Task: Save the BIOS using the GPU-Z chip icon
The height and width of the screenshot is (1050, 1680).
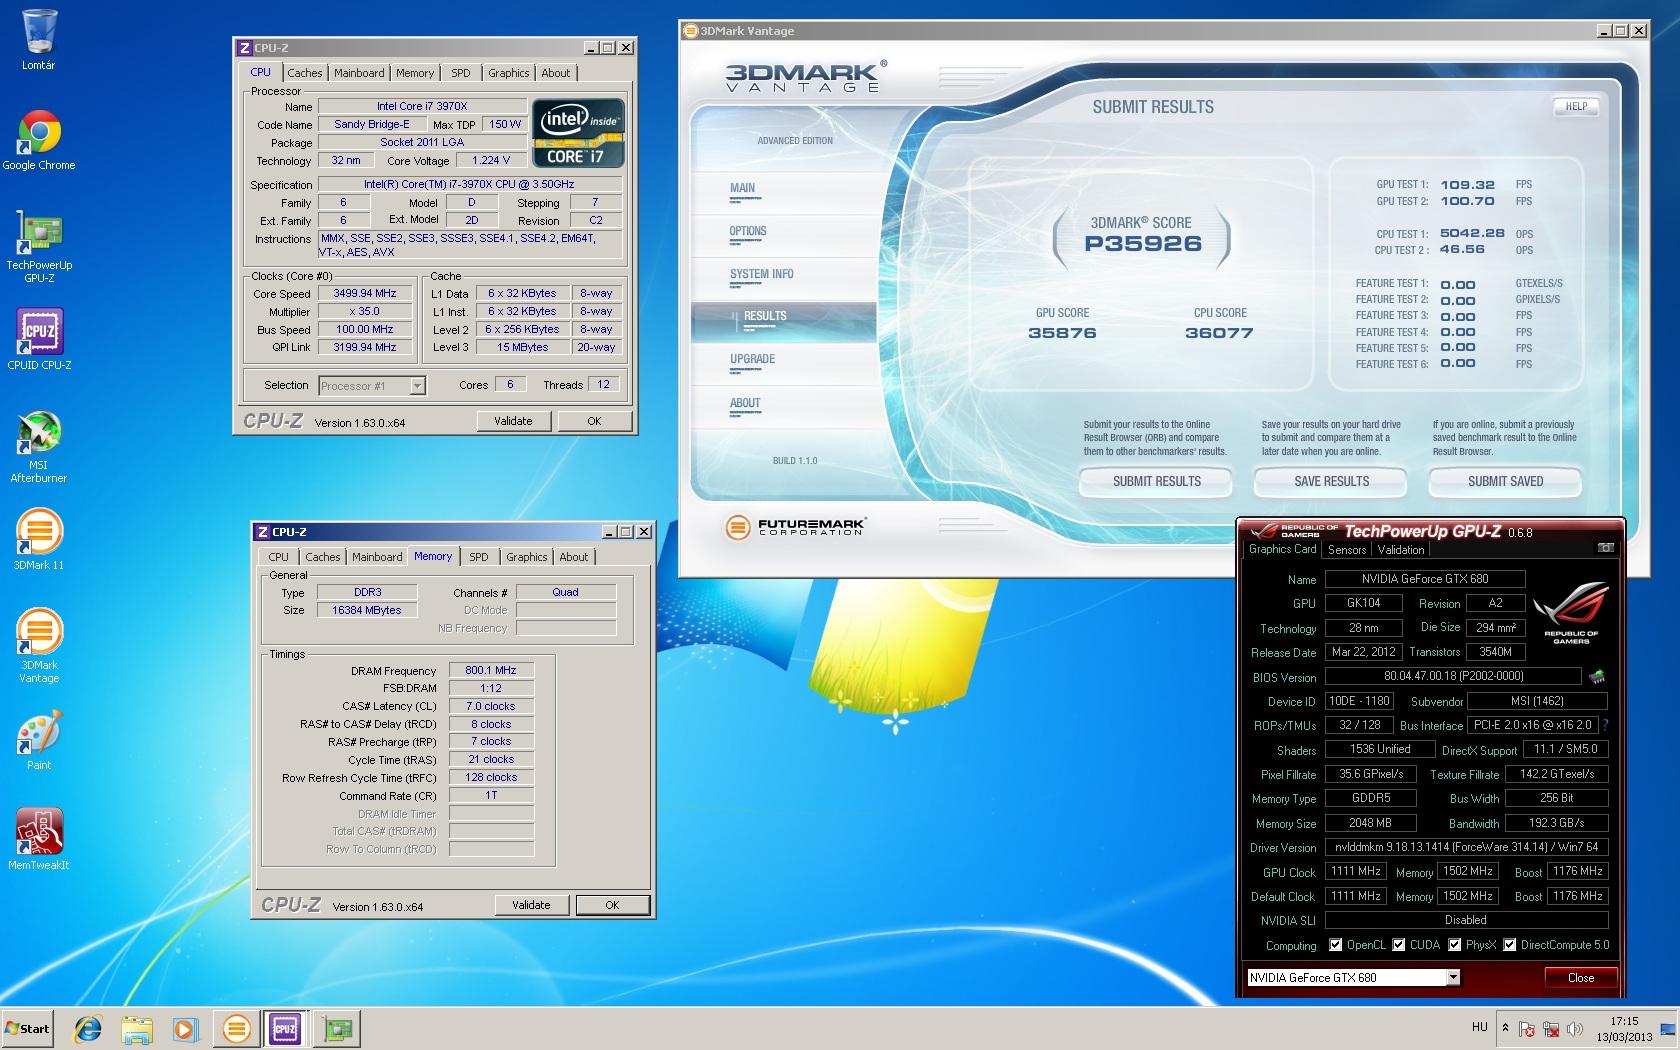Action: 1597,677
